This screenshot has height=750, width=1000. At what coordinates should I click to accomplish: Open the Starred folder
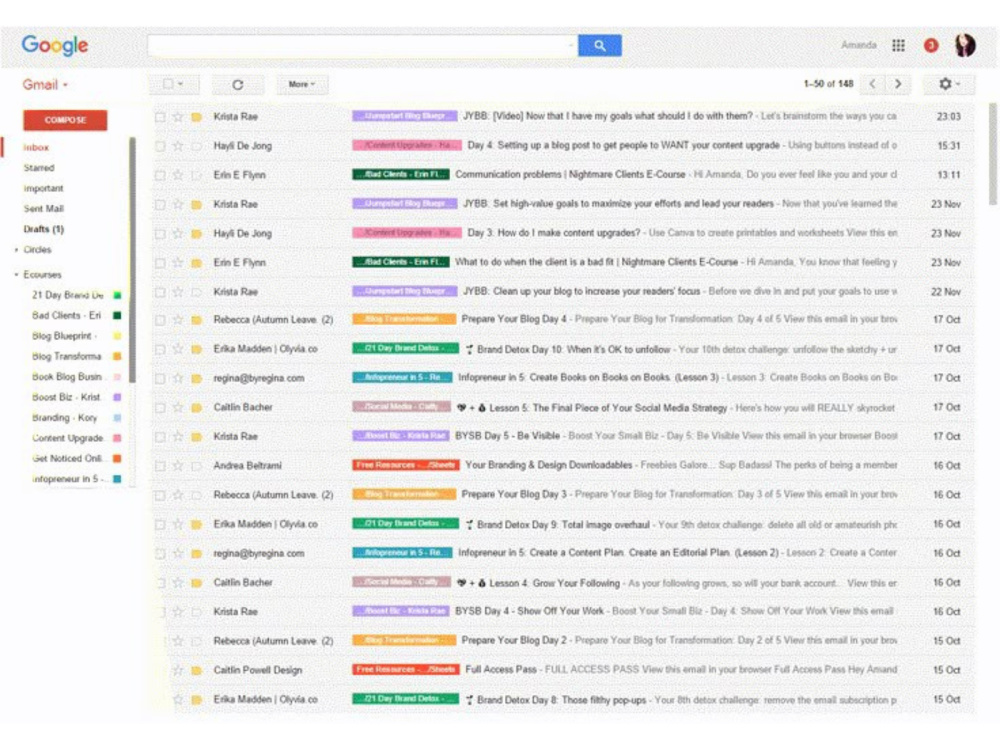click(39, 168)
